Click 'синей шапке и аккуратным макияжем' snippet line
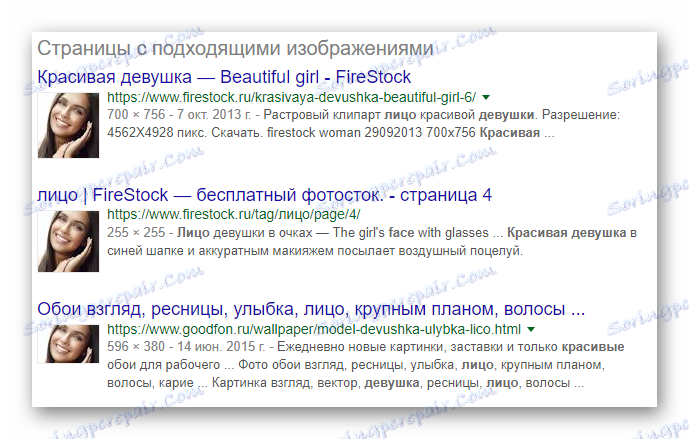The height and width of the screenshot is (439, 689). click(315, 251)
